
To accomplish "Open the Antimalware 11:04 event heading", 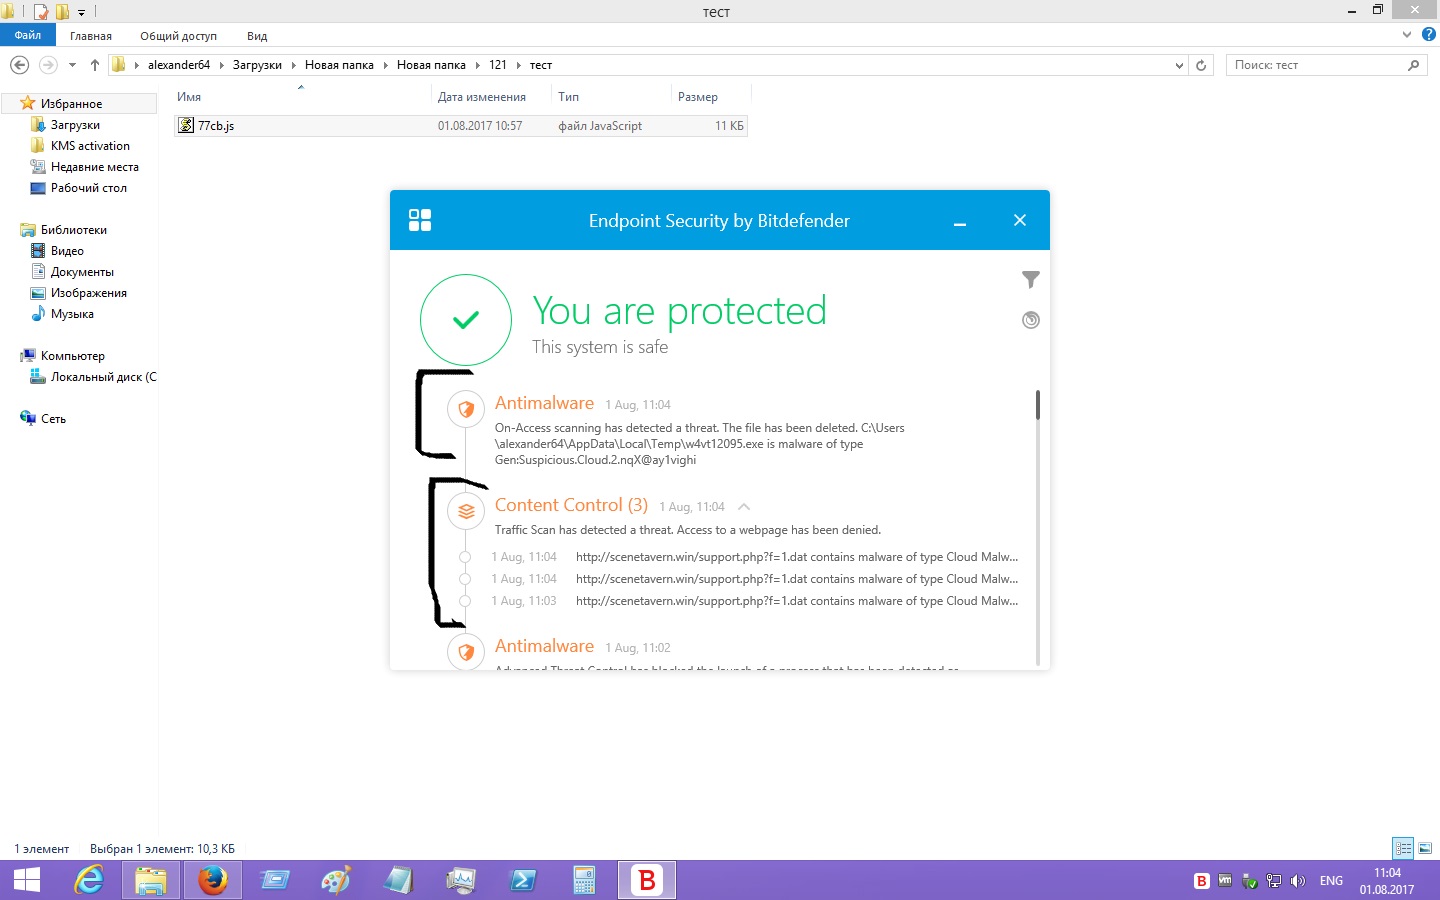I will click(x=544, y=403).
